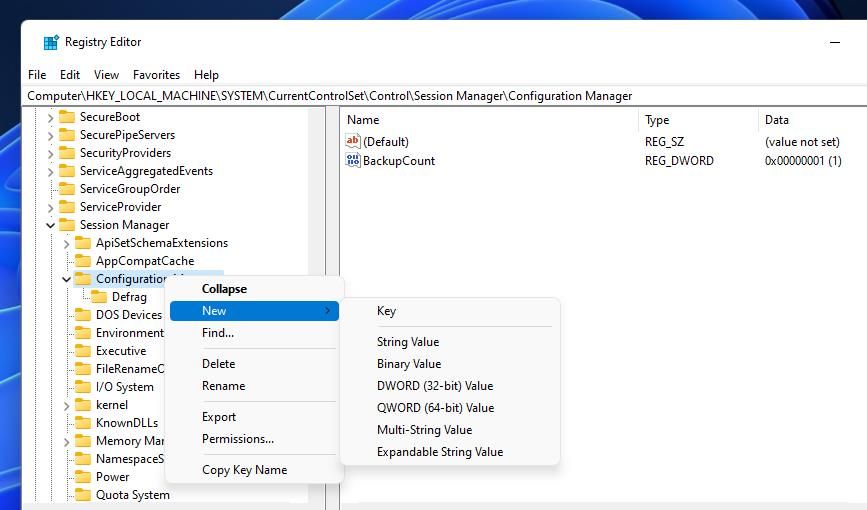Open the View menu
The height and width of the screenshot is (510, 867).
(106, 75)
